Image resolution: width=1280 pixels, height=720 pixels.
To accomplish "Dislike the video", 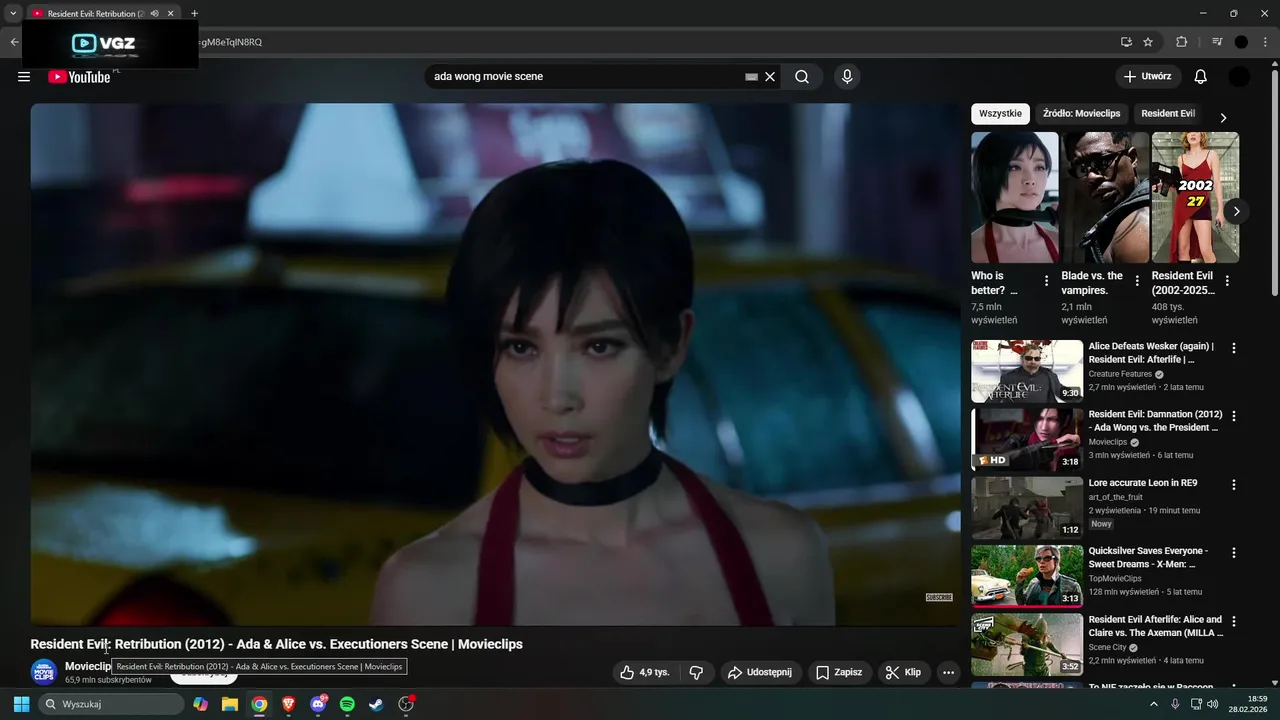I will [696, 672].
